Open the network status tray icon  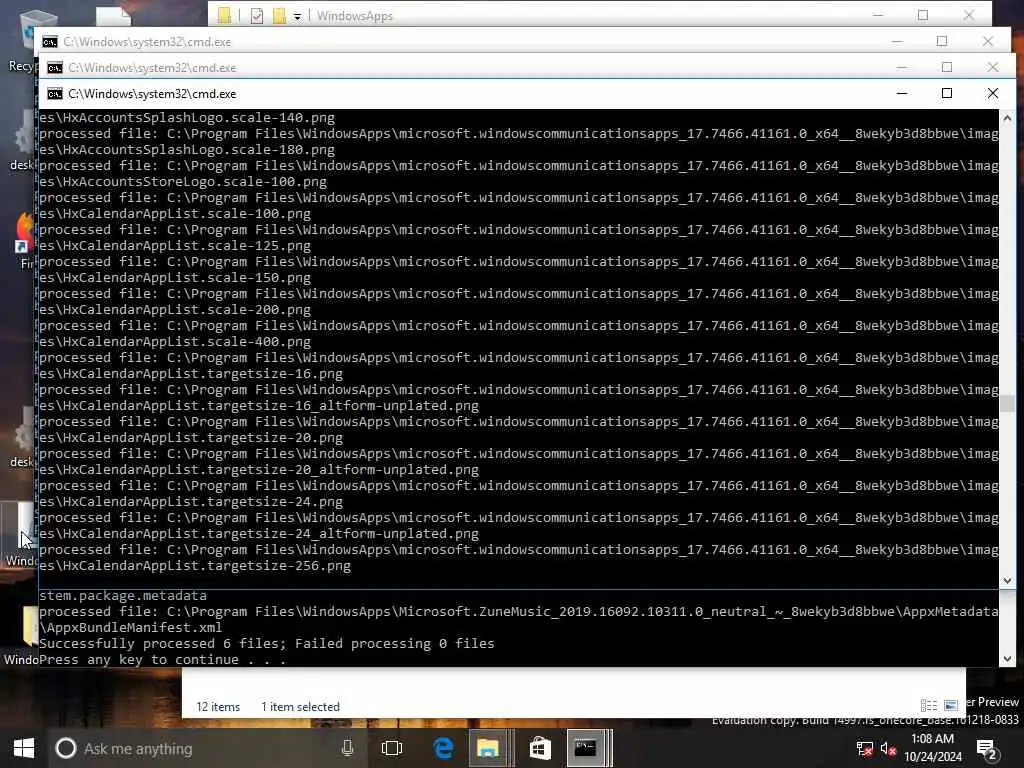[864, 748]
